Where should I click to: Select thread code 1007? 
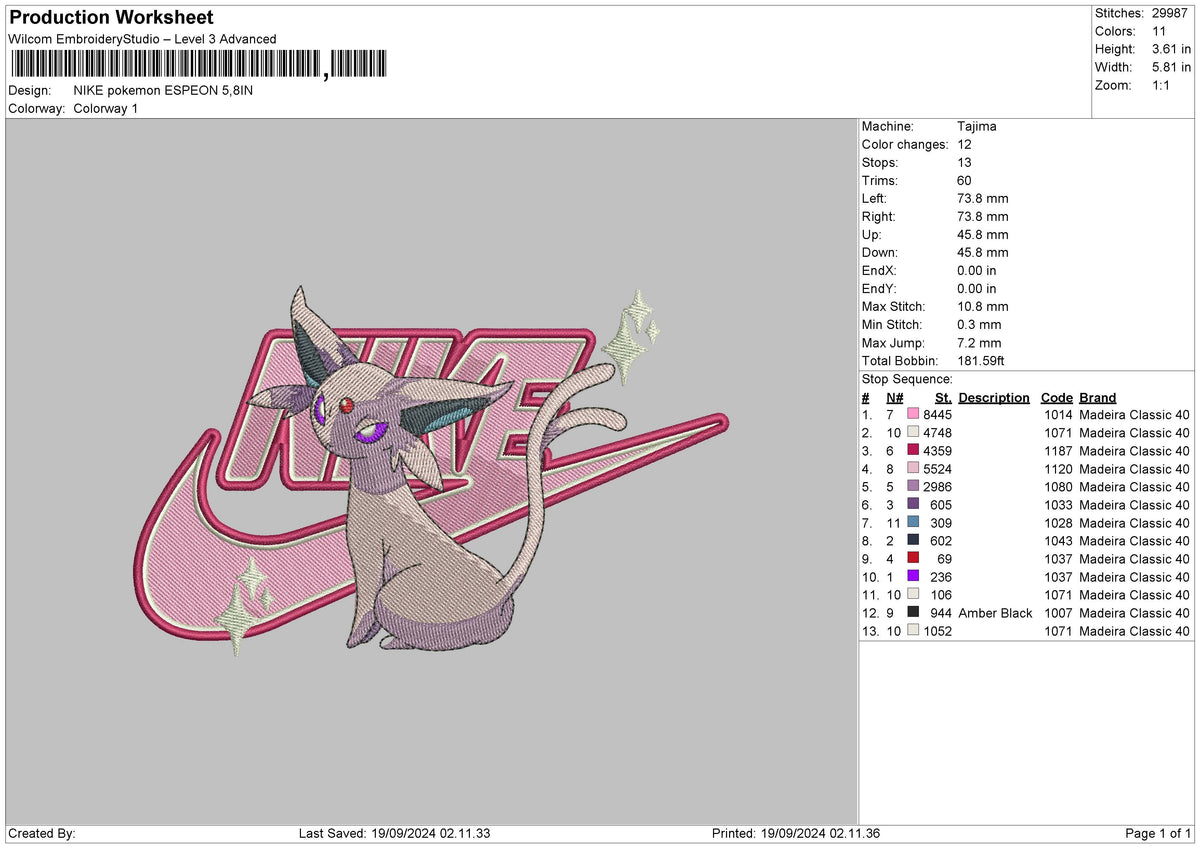1058,612
